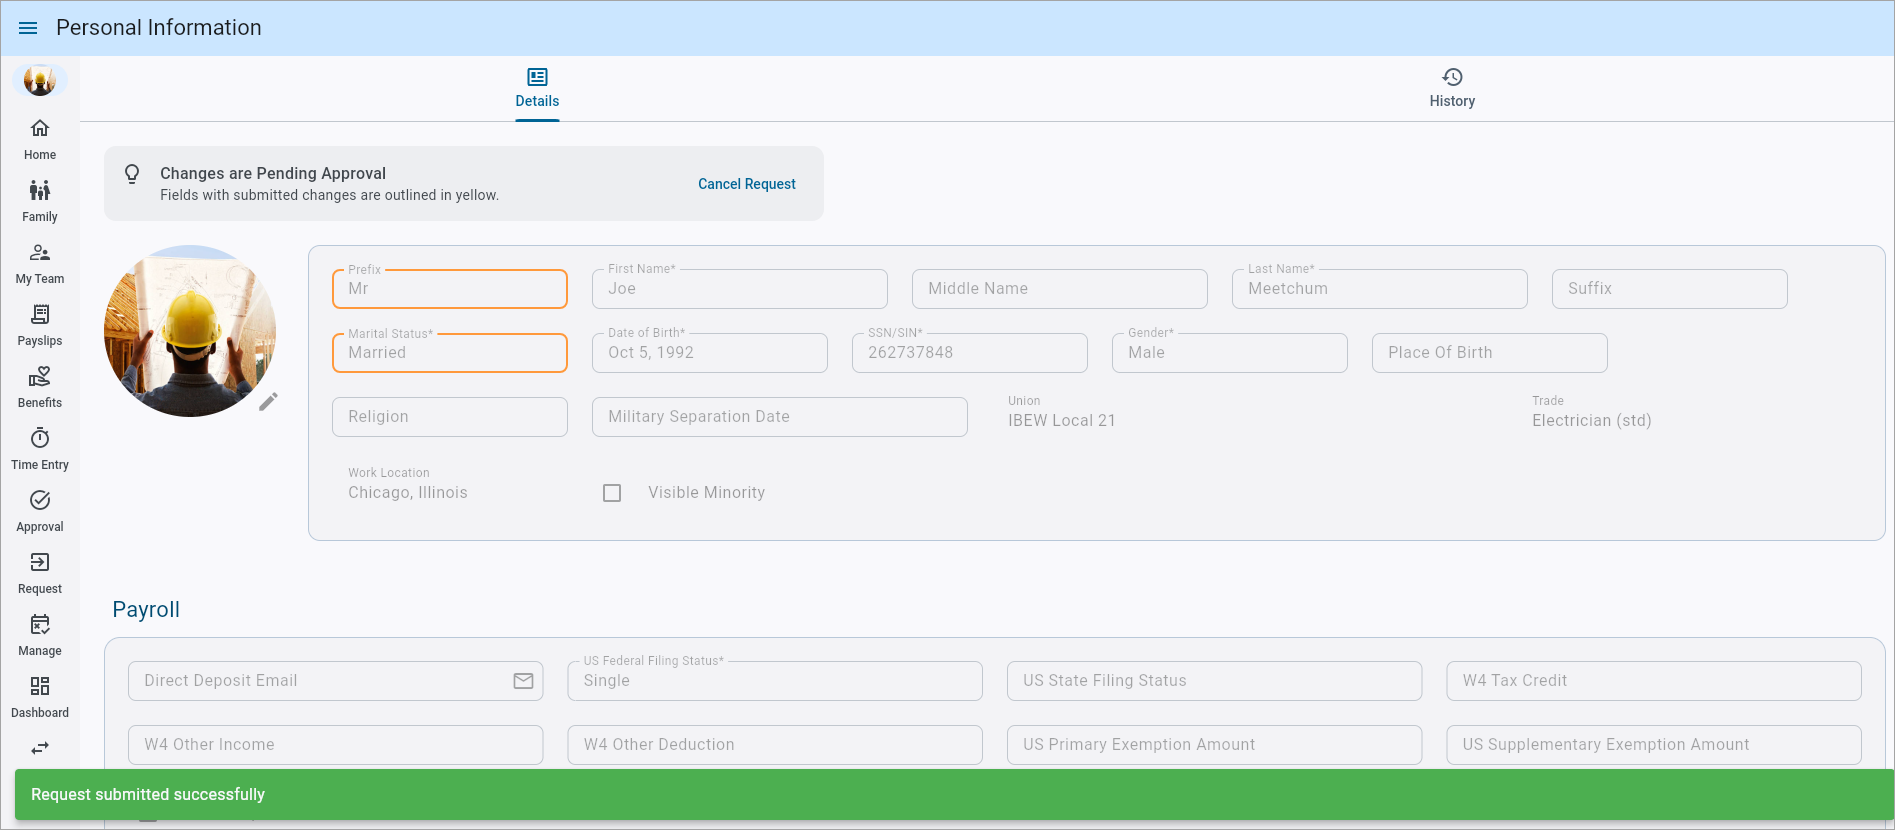
Task: Select the Details tab
Action: 537,88
